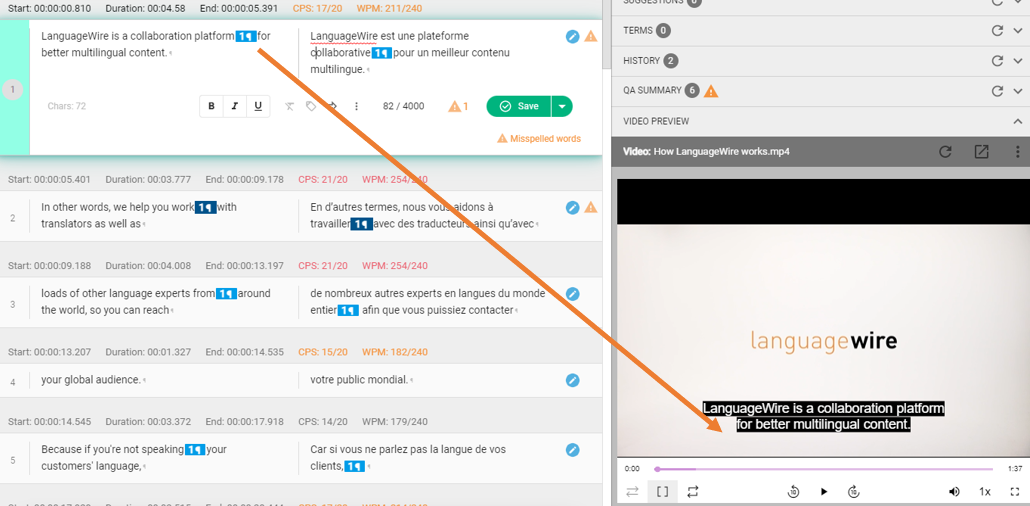Play the video

point(824,492)
